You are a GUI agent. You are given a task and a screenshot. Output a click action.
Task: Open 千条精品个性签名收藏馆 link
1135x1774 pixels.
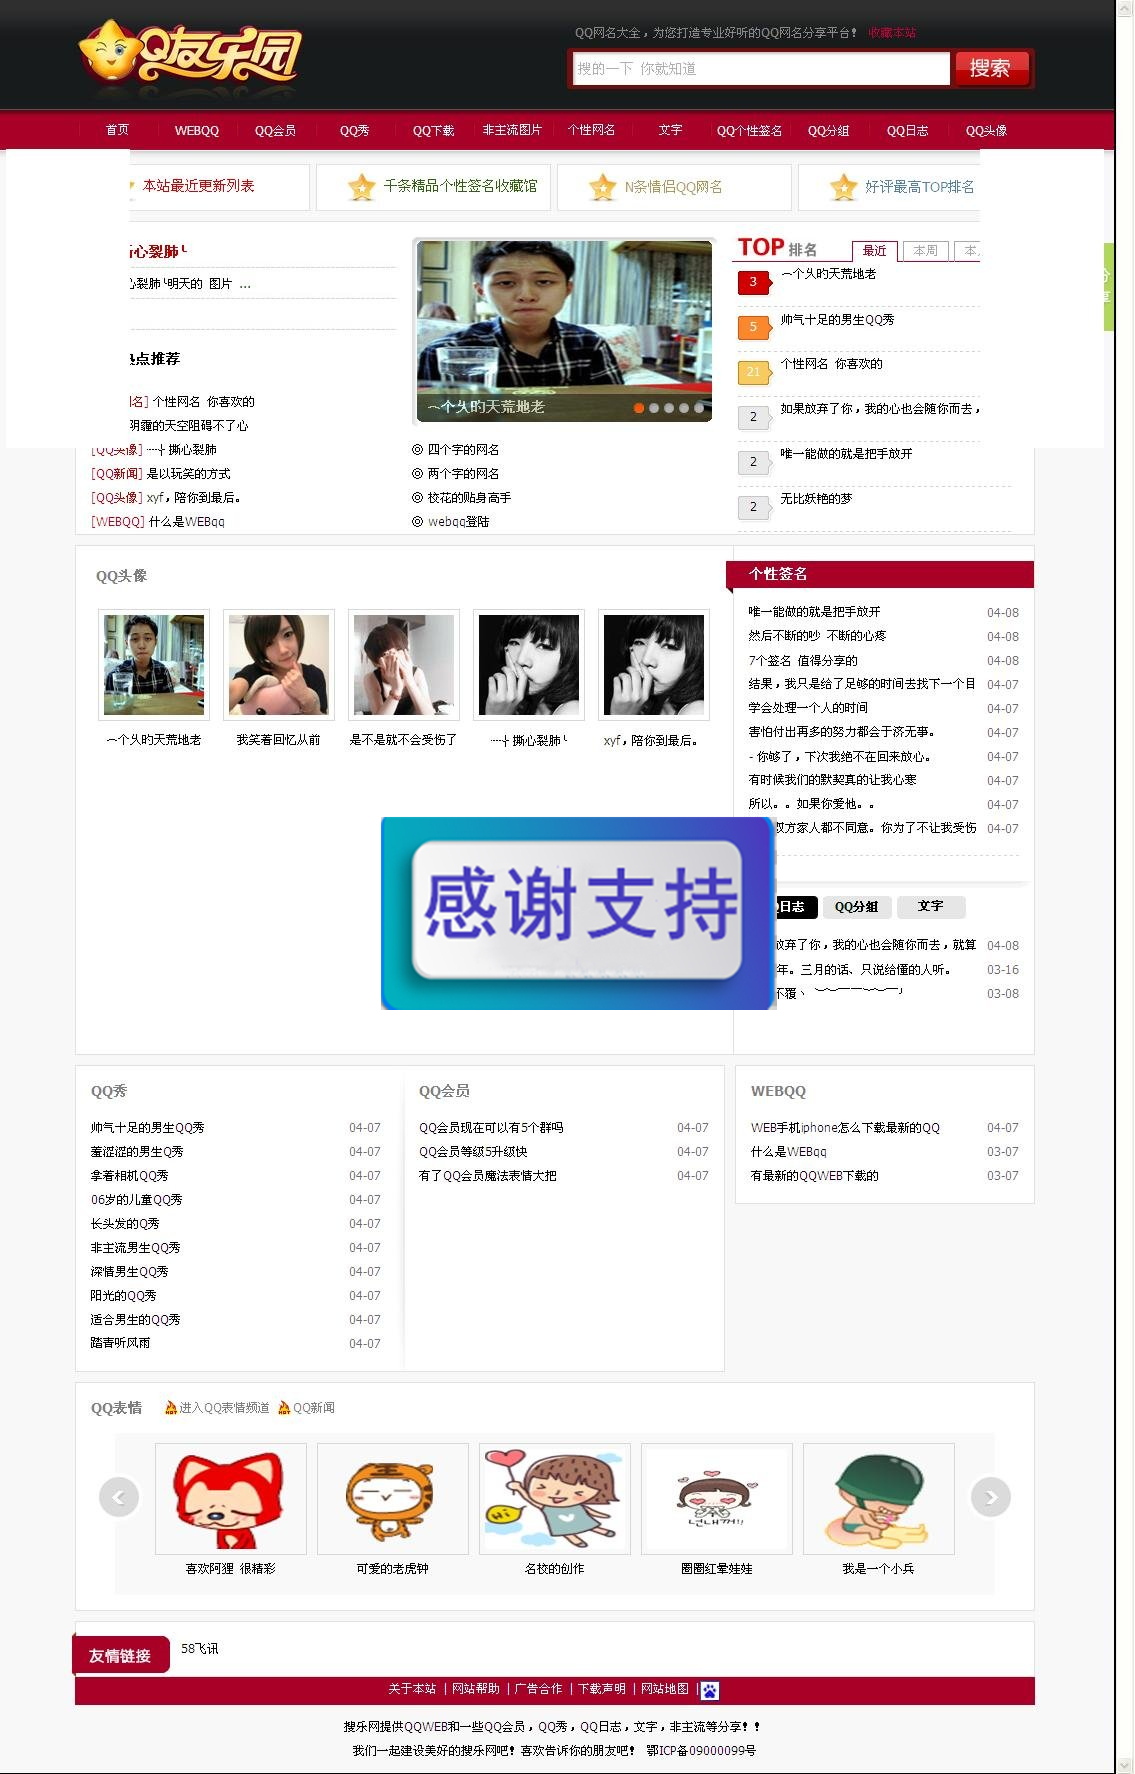(460, 187)
